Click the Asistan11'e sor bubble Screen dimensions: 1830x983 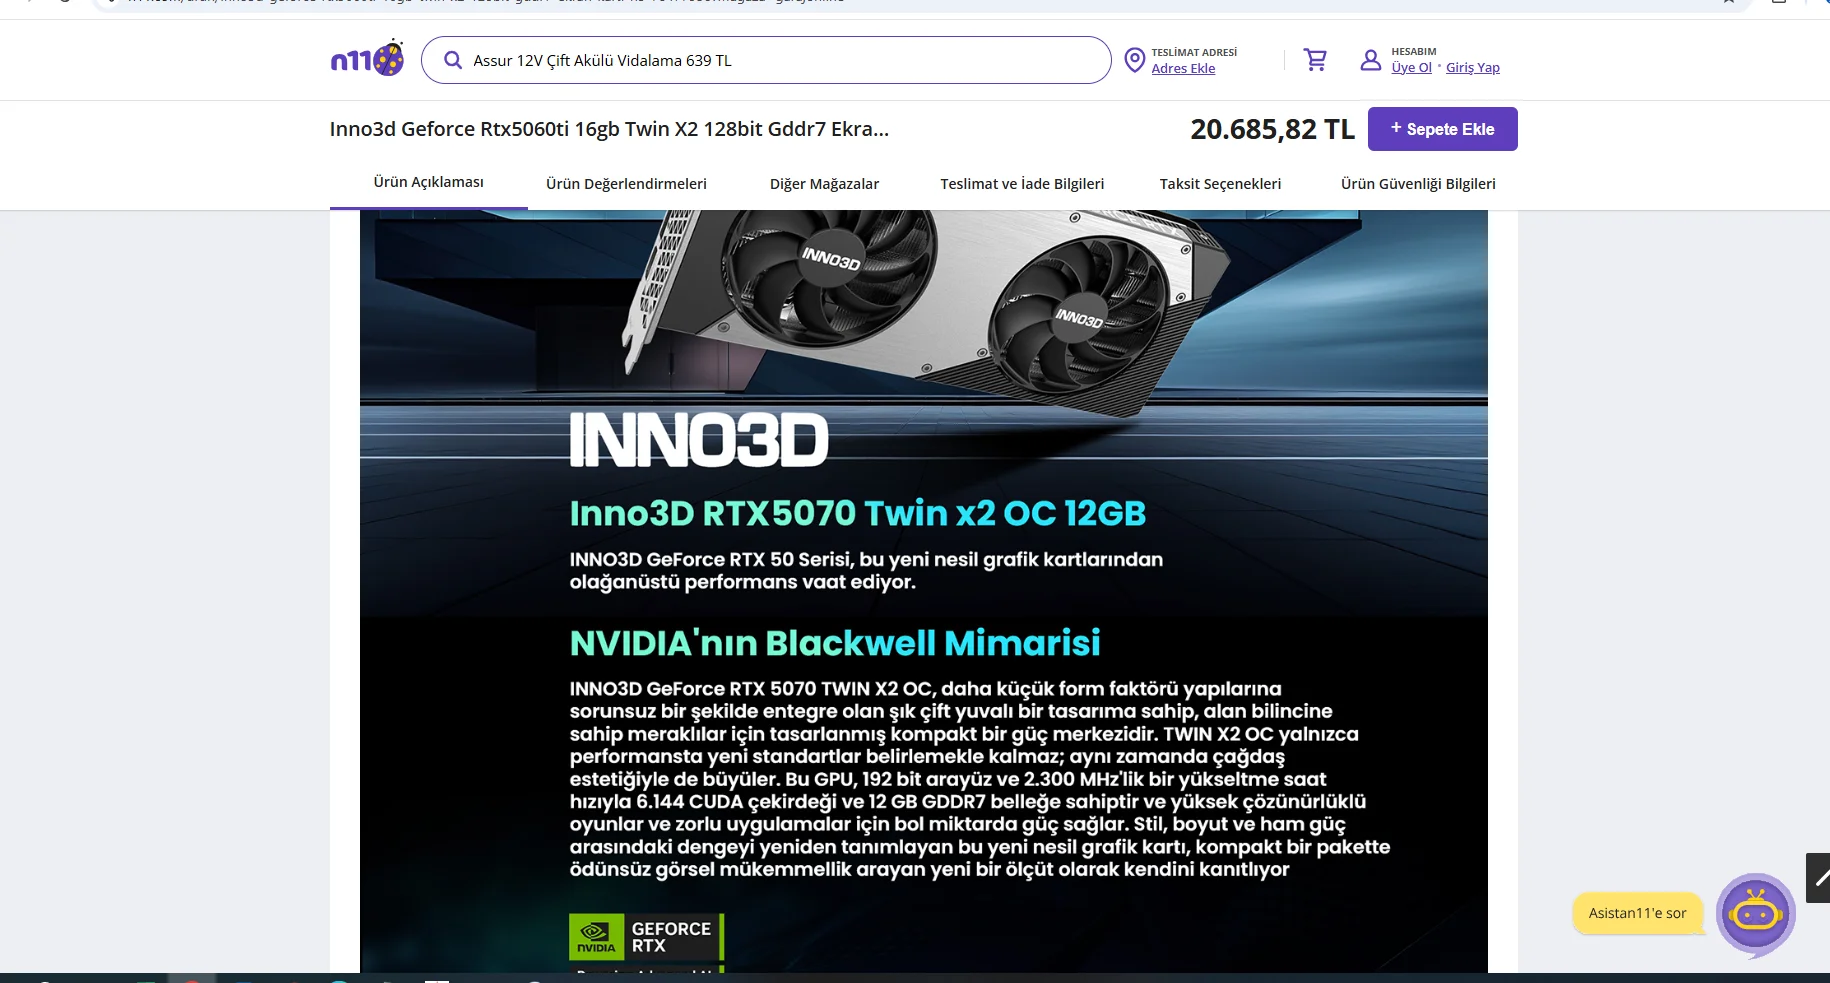click(1637, 913)
